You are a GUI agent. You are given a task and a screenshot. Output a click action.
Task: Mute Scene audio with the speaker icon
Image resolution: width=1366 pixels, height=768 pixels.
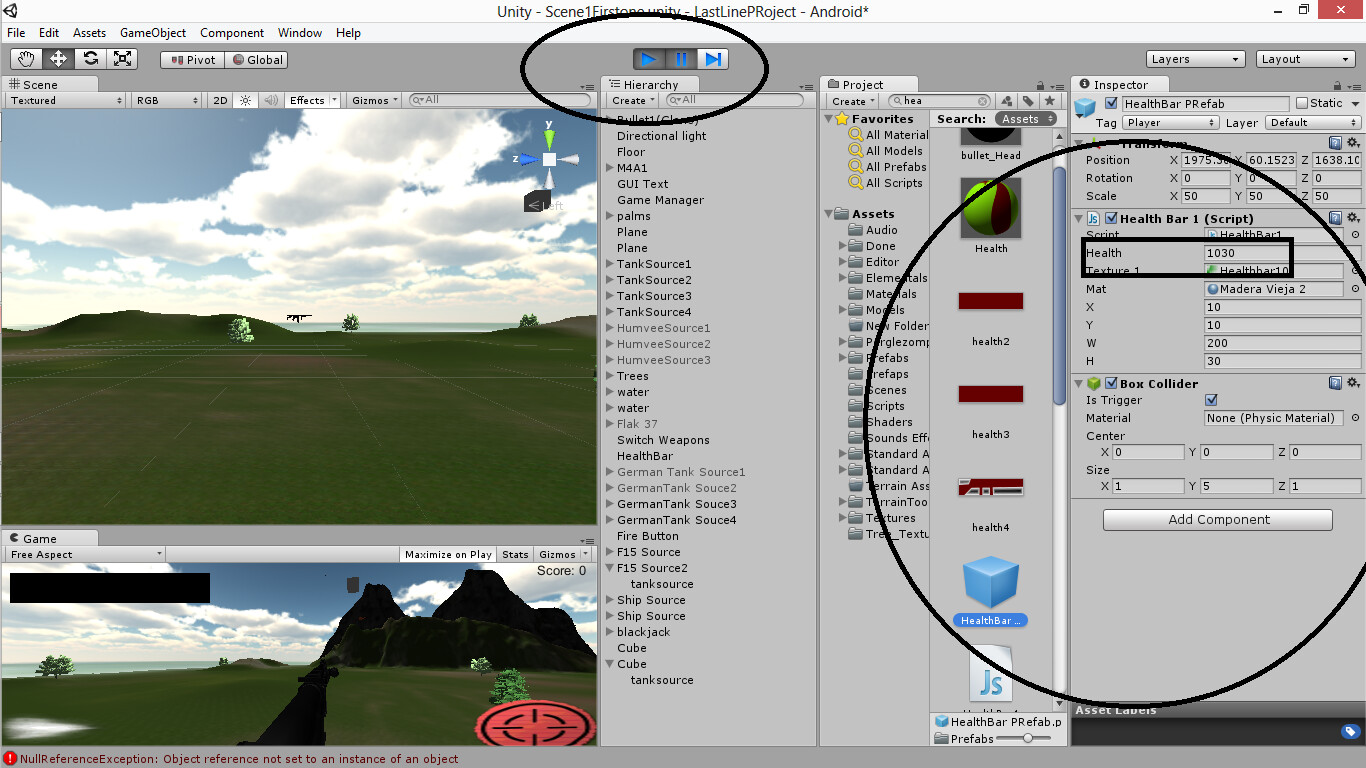[x=270, y=100]
